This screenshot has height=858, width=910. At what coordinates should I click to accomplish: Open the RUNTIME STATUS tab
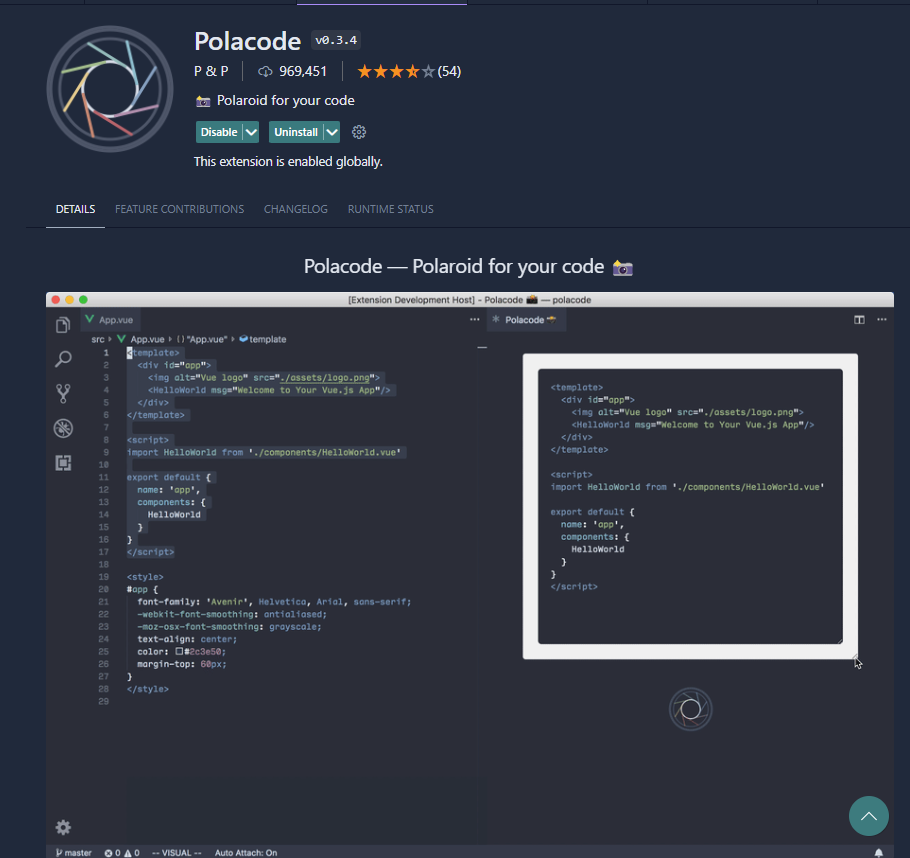point(390,209)
